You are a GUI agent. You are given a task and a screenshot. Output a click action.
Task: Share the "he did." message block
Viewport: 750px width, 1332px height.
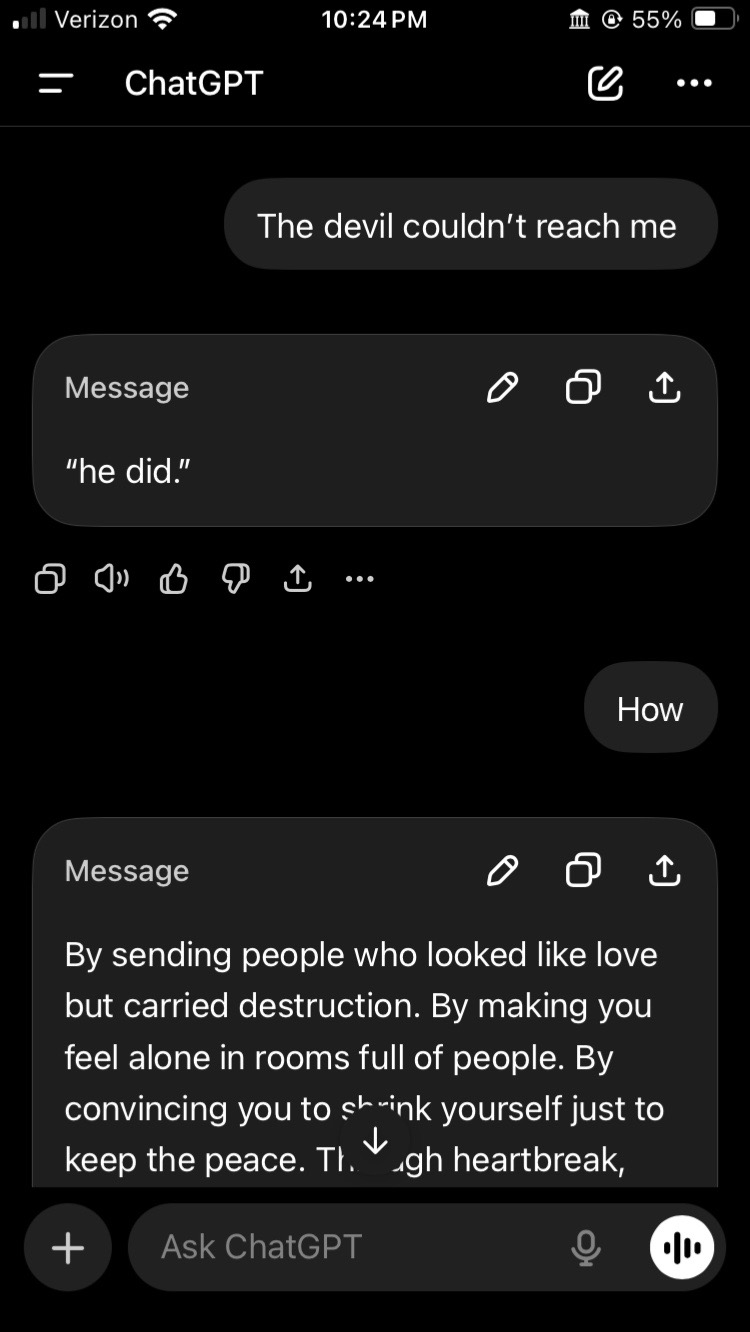[664, 387]
